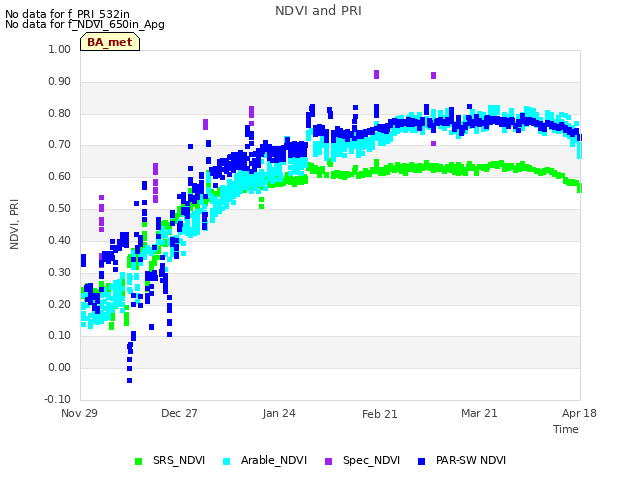Click the 0.10 y-axis tick label
Image resolution: width=640 pixels, height=480 pixels.
point(60,336)
